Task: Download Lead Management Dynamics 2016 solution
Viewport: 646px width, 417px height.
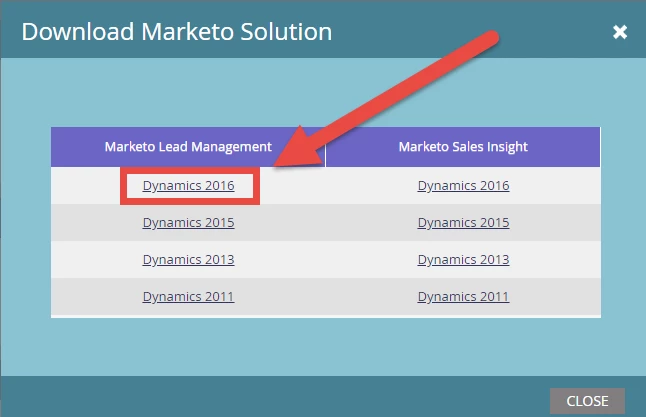Action: [188, 186]
